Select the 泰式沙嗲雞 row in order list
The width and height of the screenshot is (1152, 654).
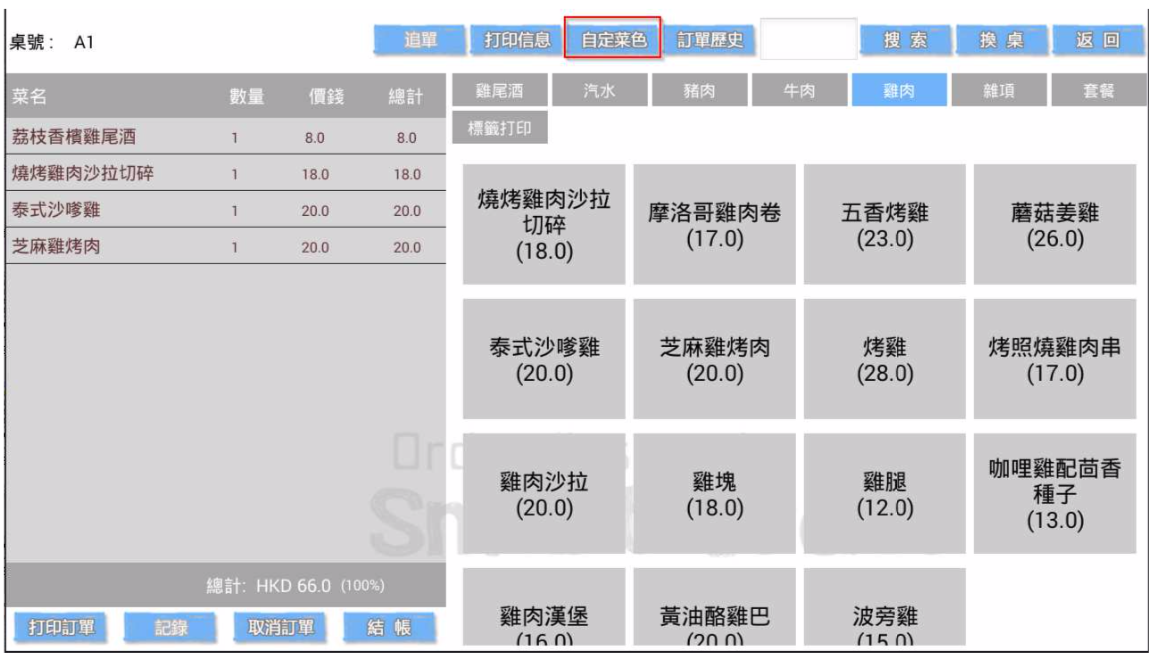[x=226, y=210]
